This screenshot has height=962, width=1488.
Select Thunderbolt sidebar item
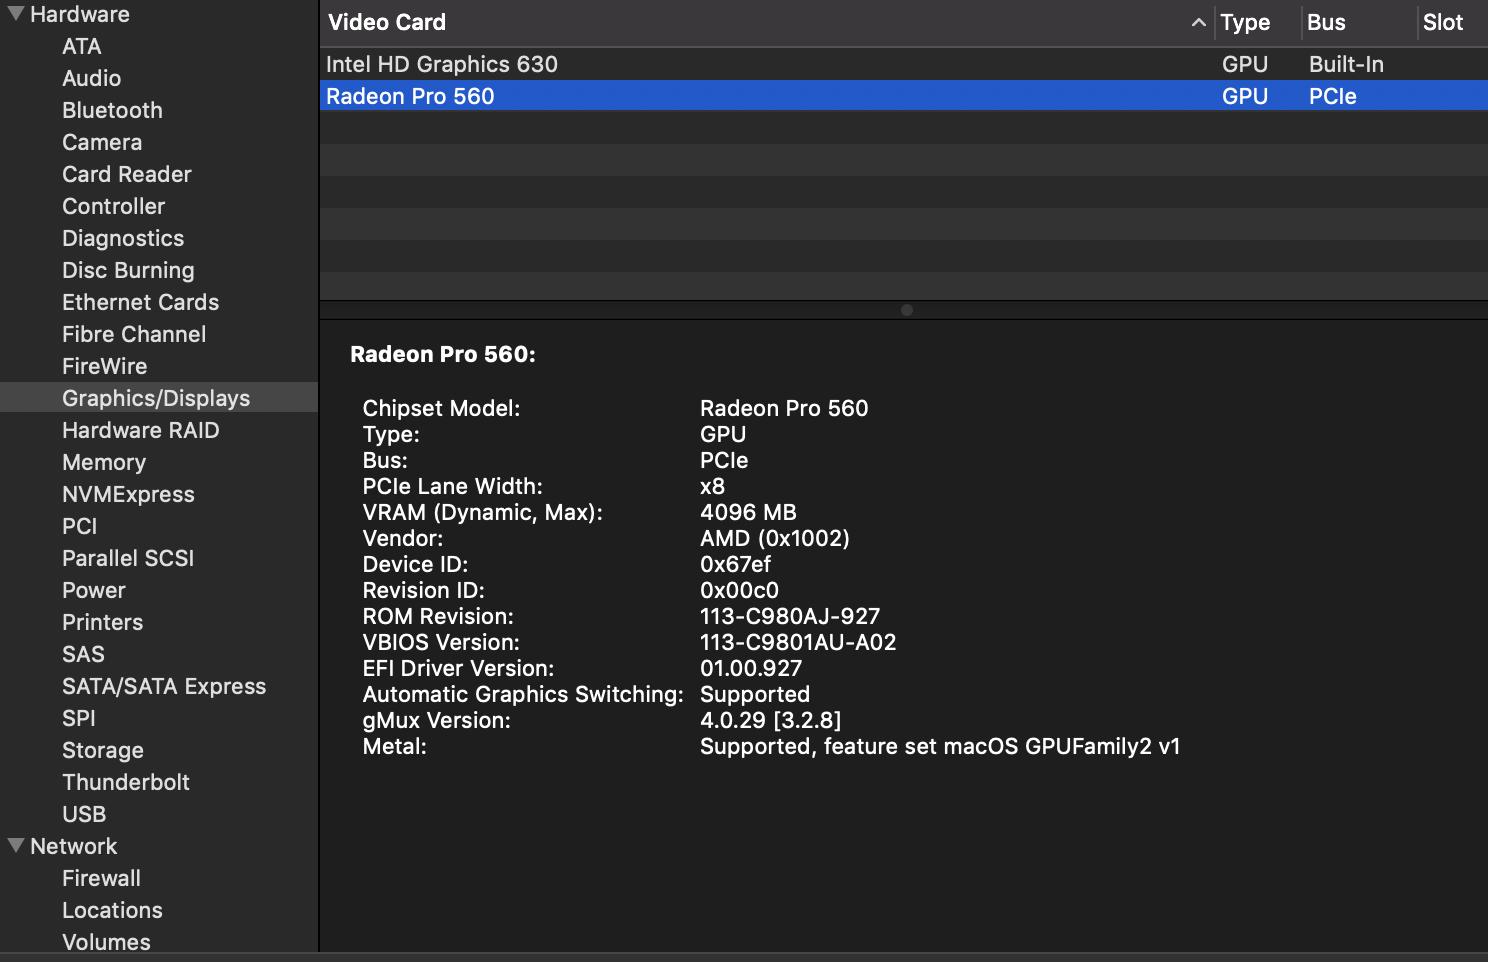point(126,782)
